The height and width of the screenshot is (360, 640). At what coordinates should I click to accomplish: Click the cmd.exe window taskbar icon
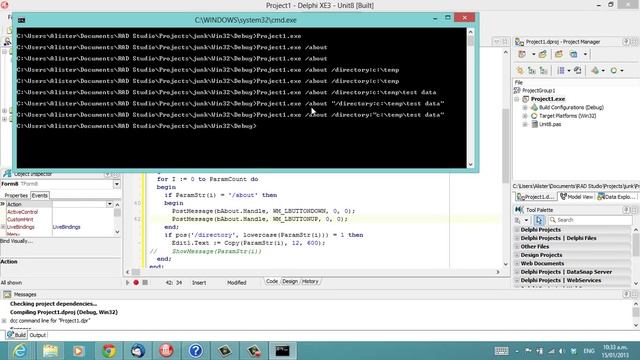click(282, 351)
